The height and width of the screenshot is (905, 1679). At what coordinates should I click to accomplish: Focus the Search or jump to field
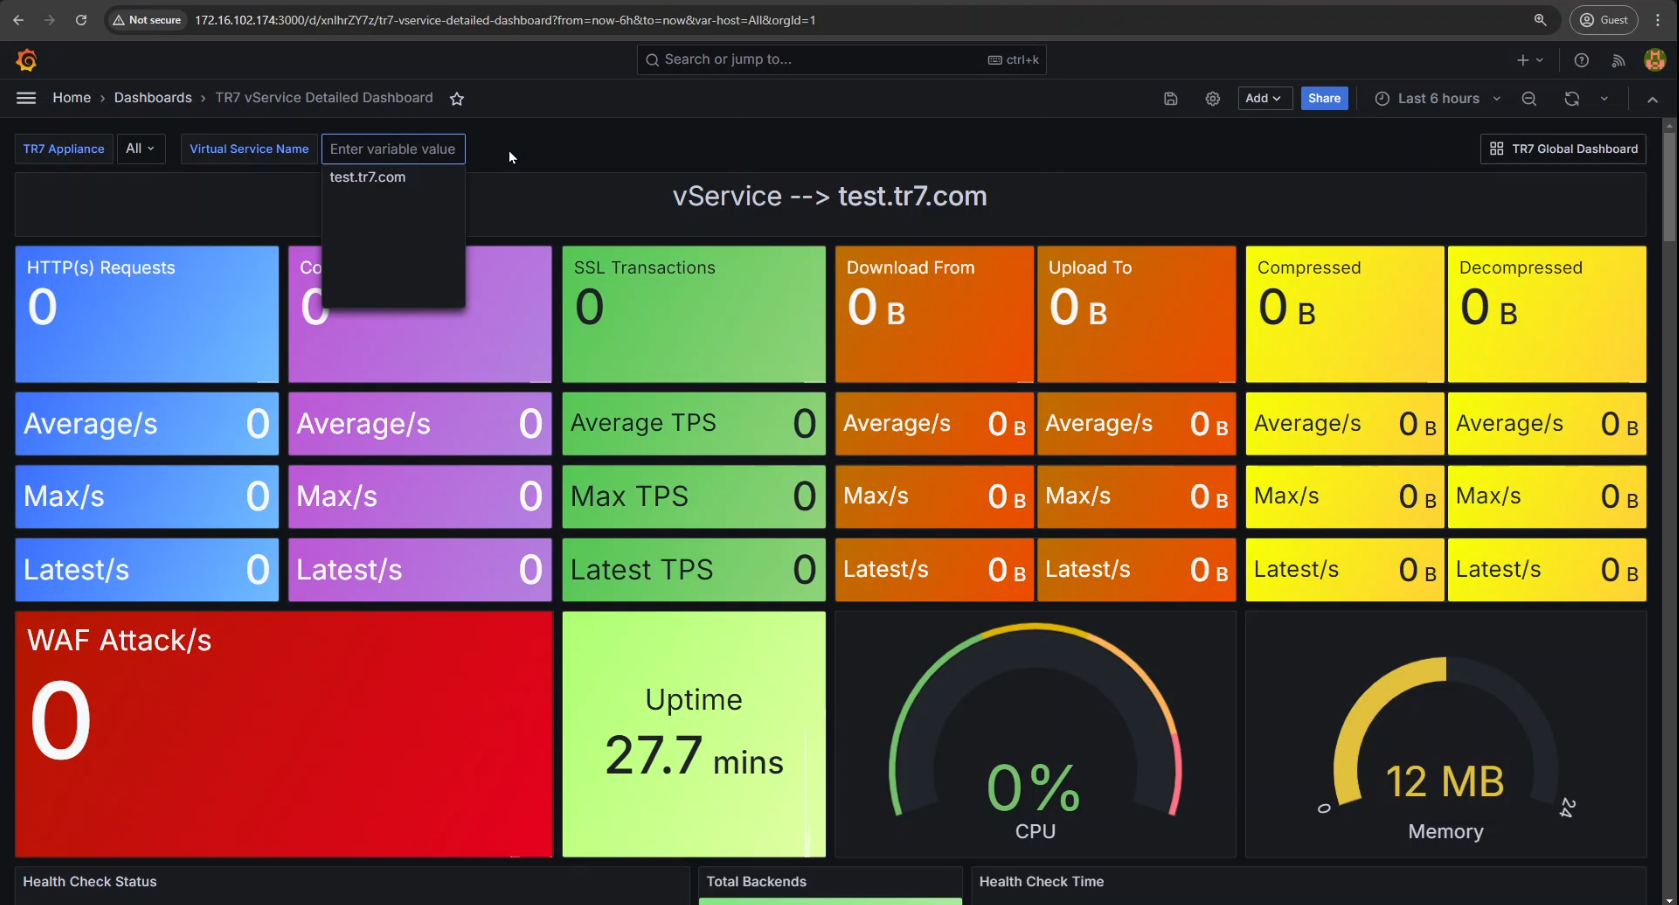click(841, 60)
